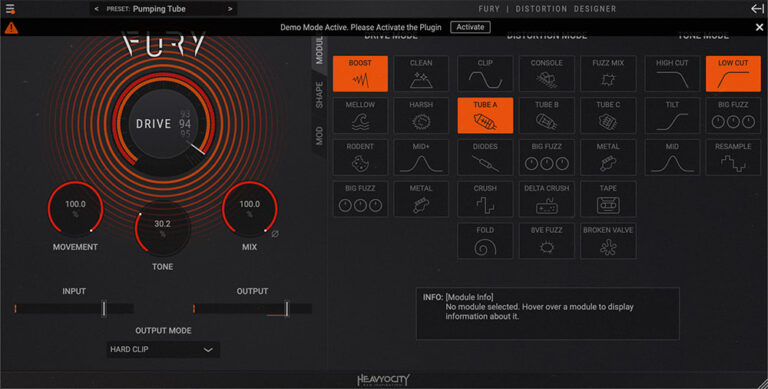The height and width of the screenshot is (389, 768).
Task: Select the Fuzz Mix distortion module
Action: coord(608,73)
